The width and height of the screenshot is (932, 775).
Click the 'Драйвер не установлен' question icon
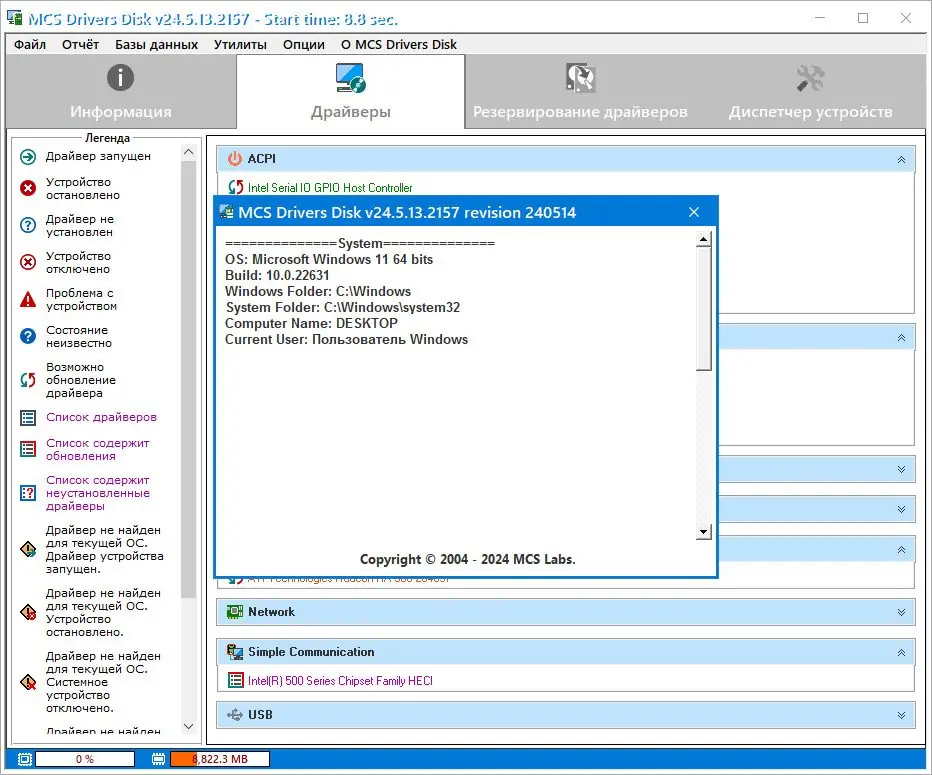coord(28,225)
